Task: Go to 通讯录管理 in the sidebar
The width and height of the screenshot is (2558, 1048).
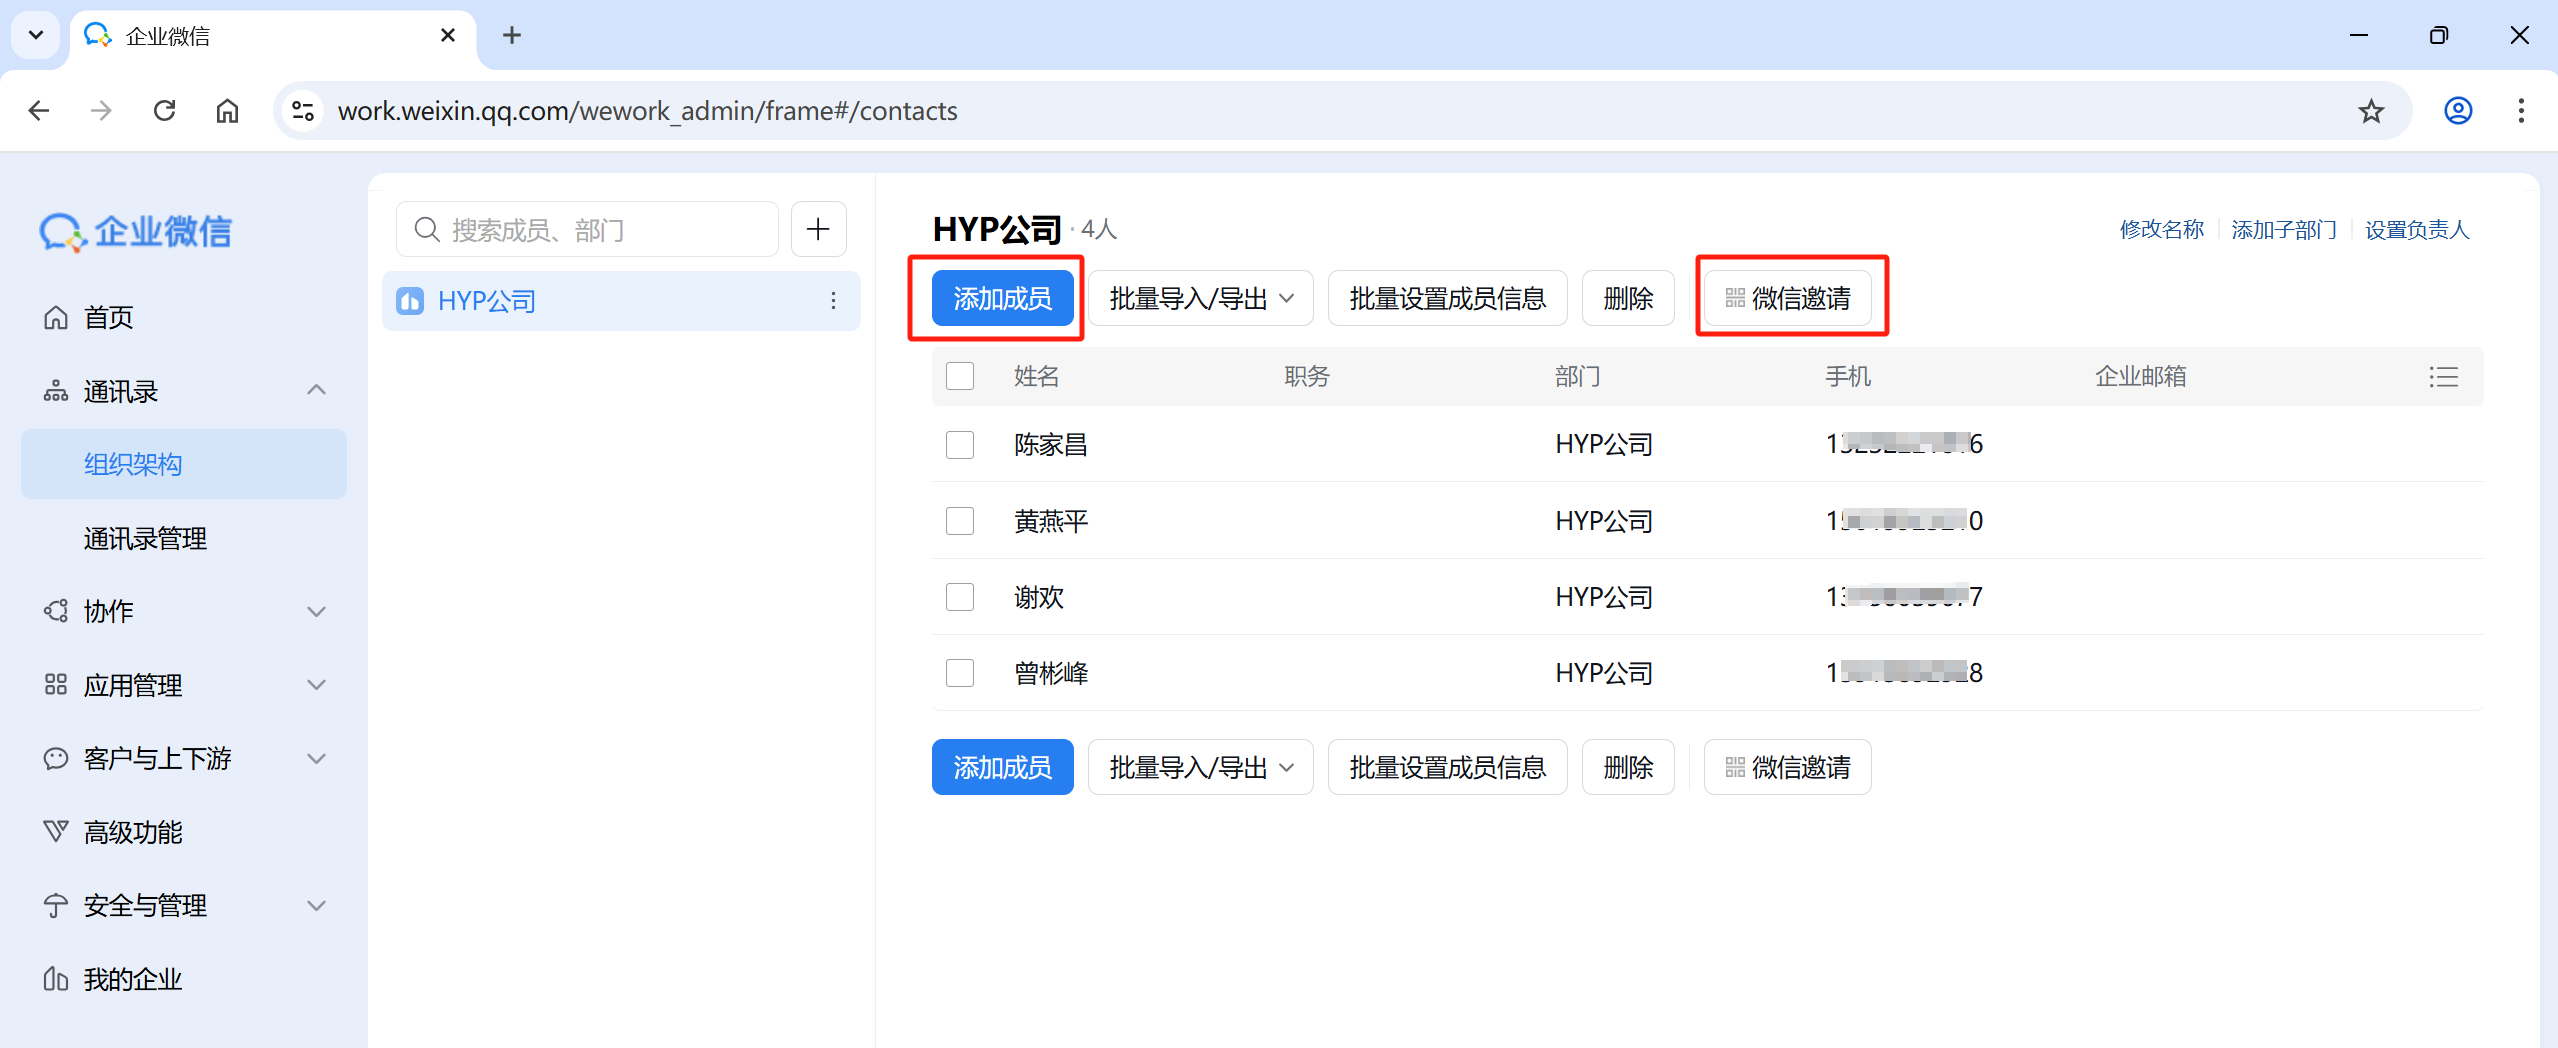Action: (145, 539)
